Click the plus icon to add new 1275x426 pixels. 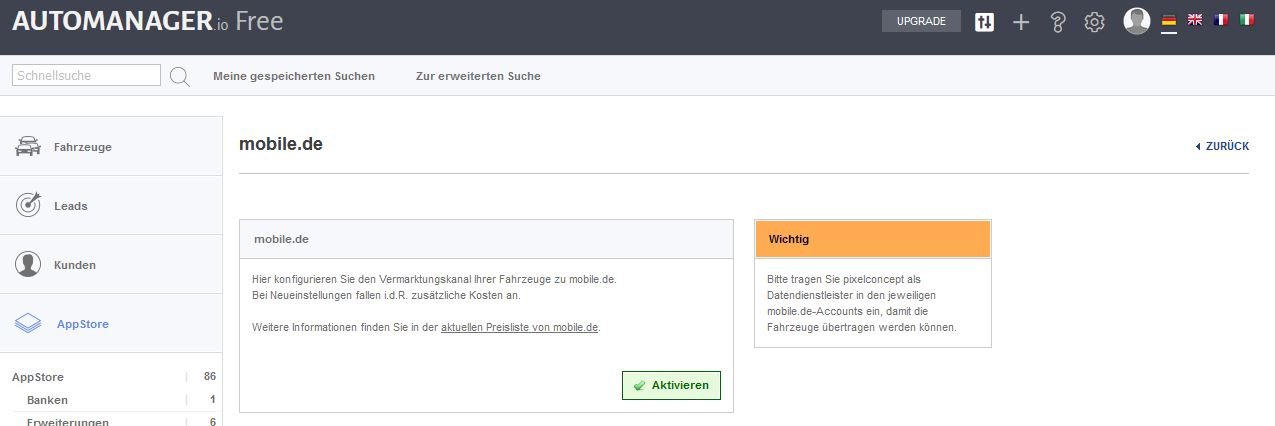click(1021, 21)
